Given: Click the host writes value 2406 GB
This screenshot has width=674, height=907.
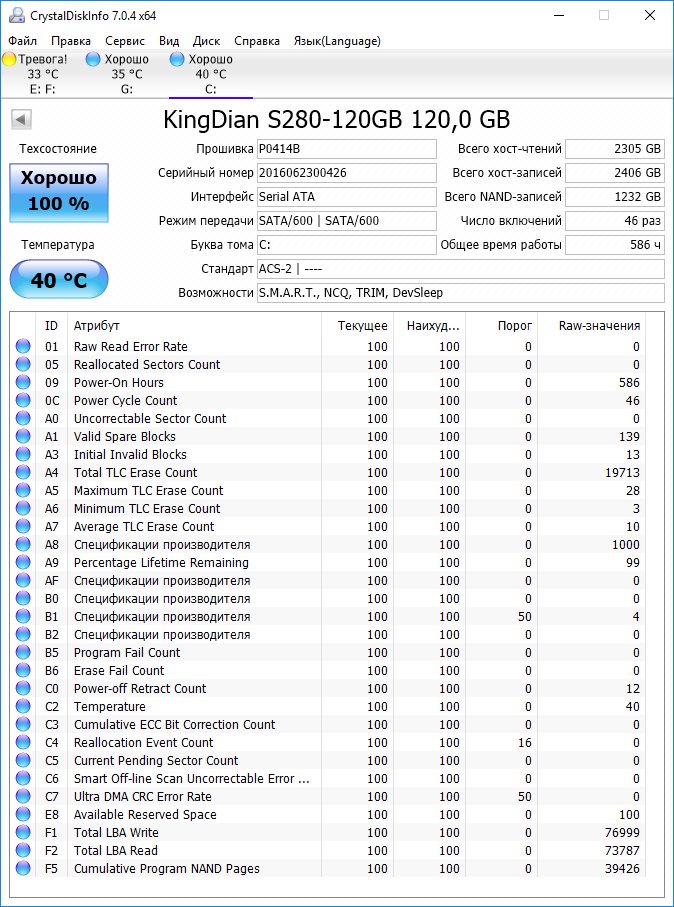Looking at the screenshot, I should [614, 172].
